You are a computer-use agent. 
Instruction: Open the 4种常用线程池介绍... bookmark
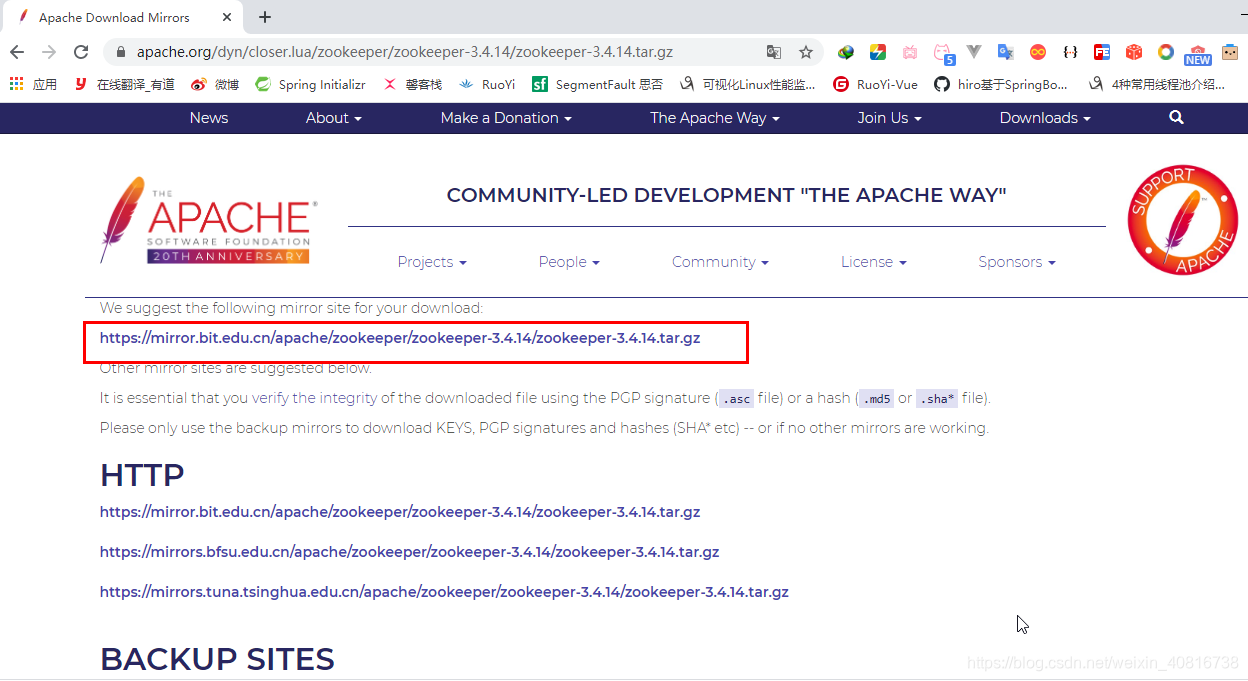(1157, 85)
